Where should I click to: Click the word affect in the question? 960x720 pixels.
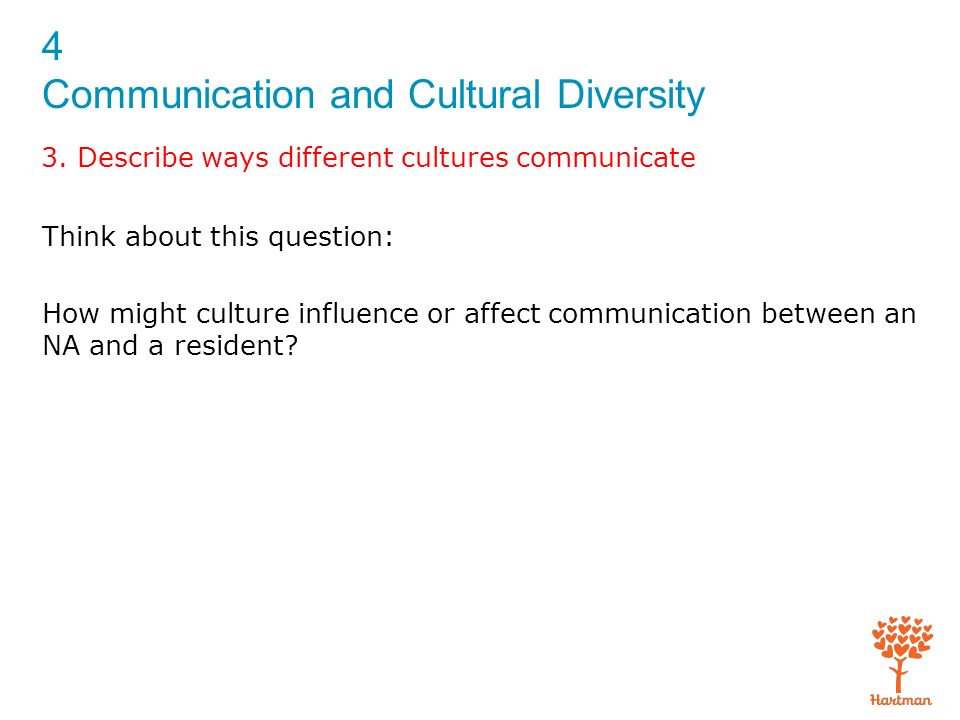pyautogui.click(x=502, y=313)
